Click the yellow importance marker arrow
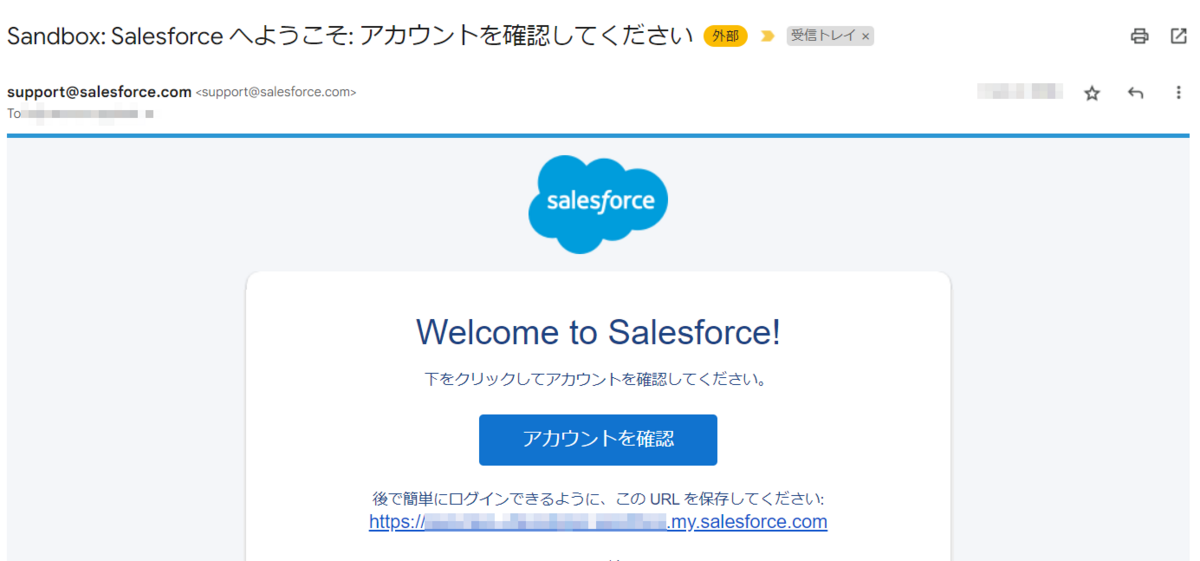This screenshot has height=561, width=1200. [767, 36]
